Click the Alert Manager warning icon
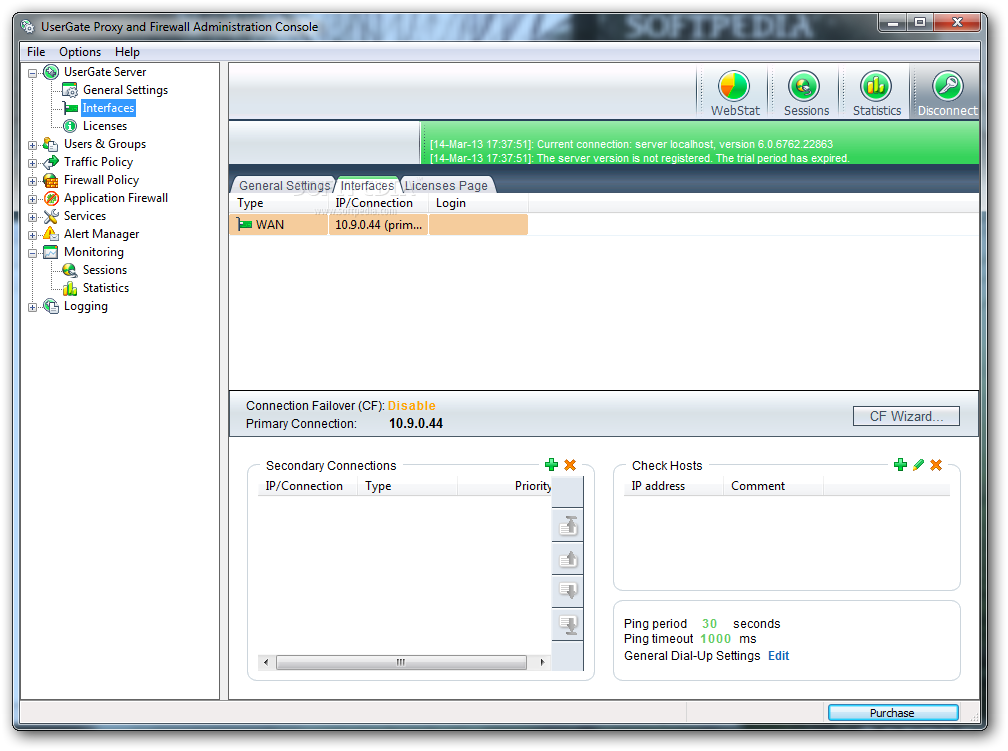The width and height of the screenshot is (1008, 751). (51, 234)
